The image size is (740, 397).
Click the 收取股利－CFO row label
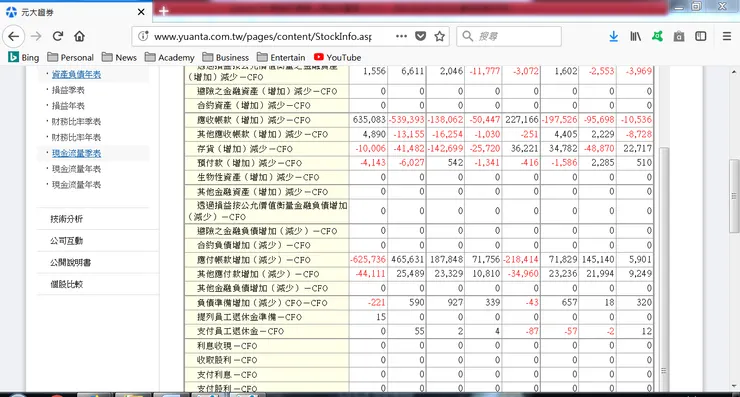(227, 360)
